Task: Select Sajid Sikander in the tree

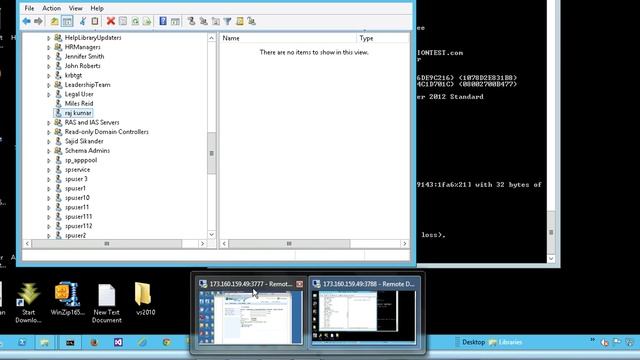Action: point(84,141)
